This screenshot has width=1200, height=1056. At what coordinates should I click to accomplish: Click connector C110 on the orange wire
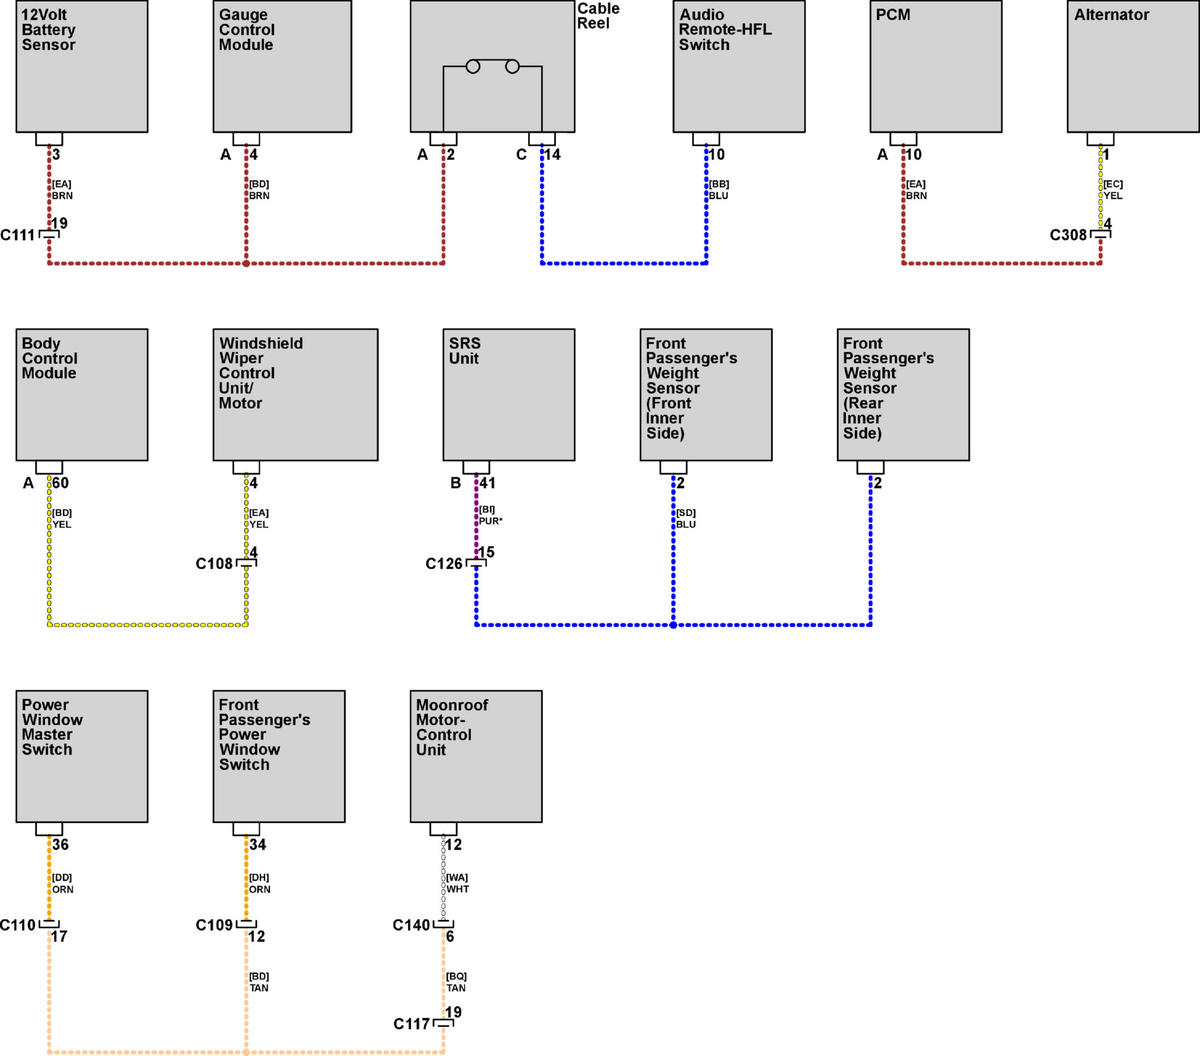49,925
